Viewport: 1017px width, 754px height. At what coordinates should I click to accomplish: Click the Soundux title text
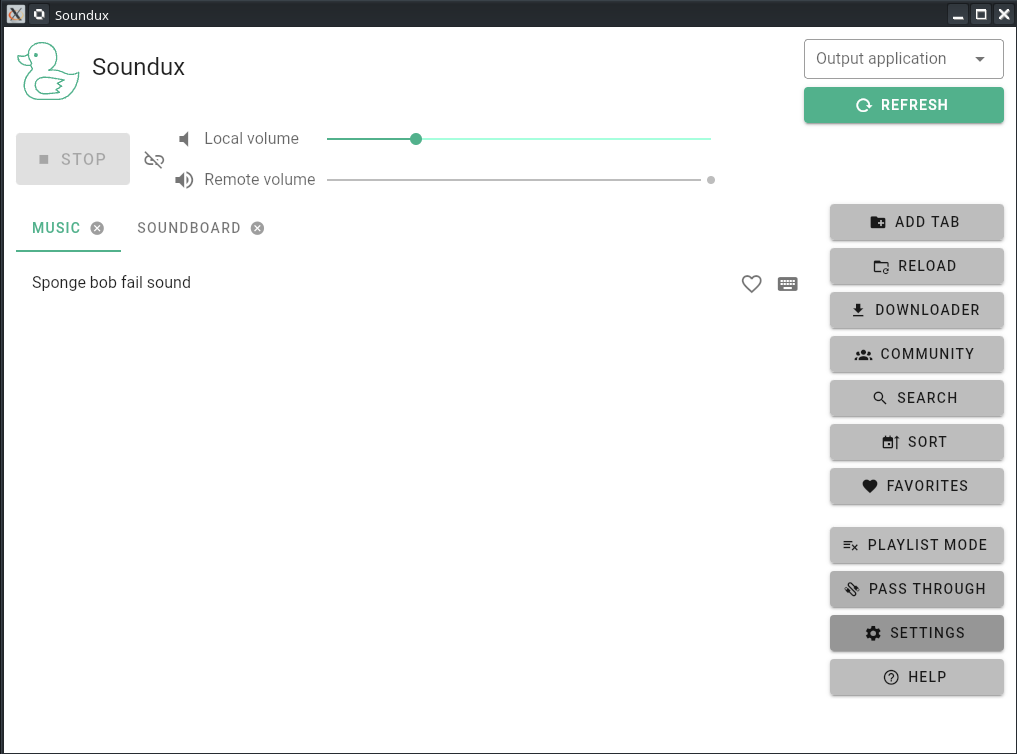tap(138, 67)
